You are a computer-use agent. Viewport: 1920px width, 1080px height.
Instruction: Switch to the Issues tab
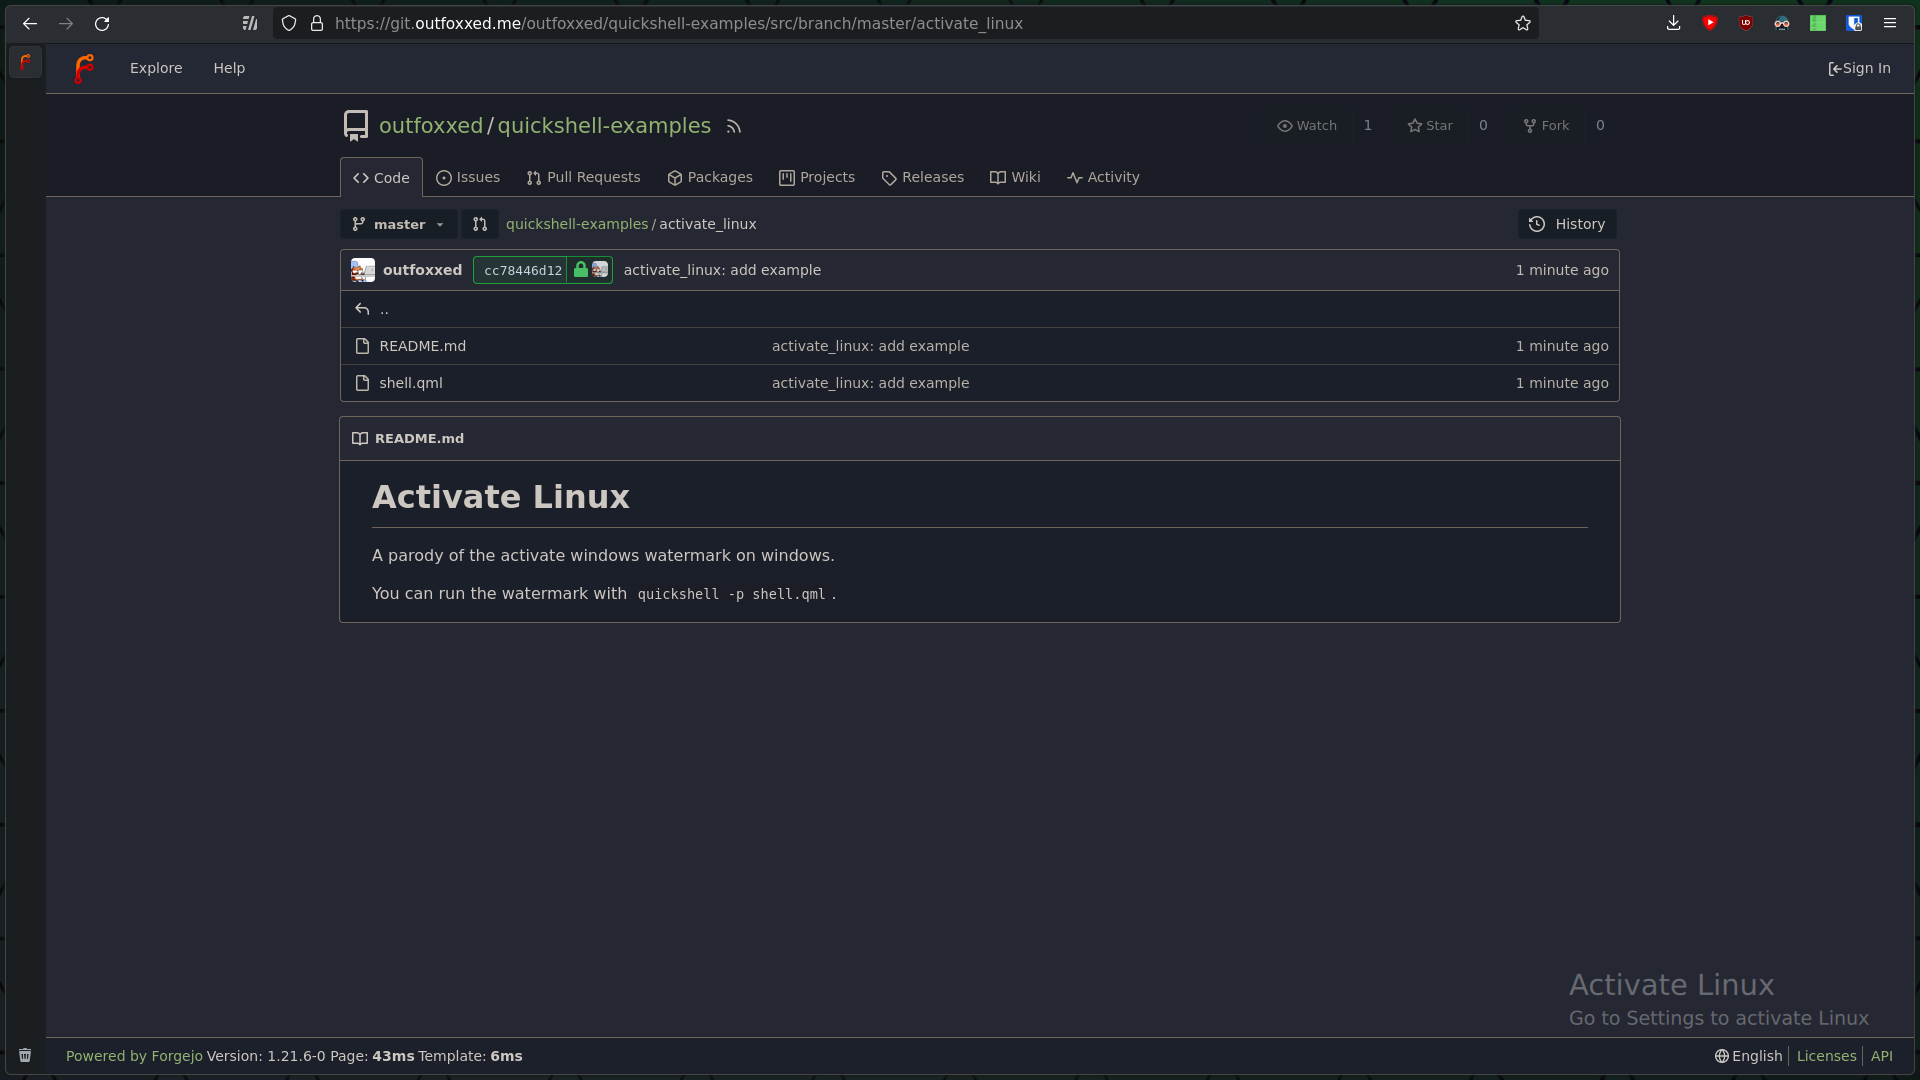pos(468,177)
